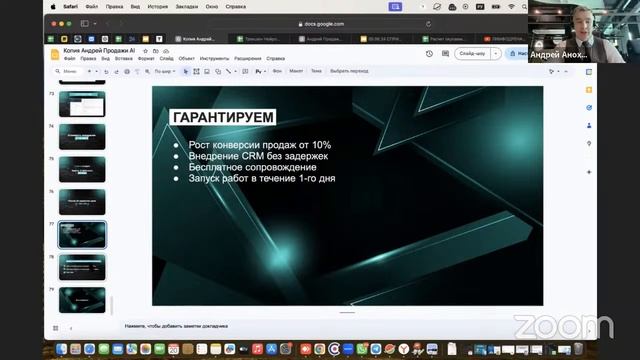Click the Тема theme button
This screenshot has width=640, height=360.
click(316, 71)
